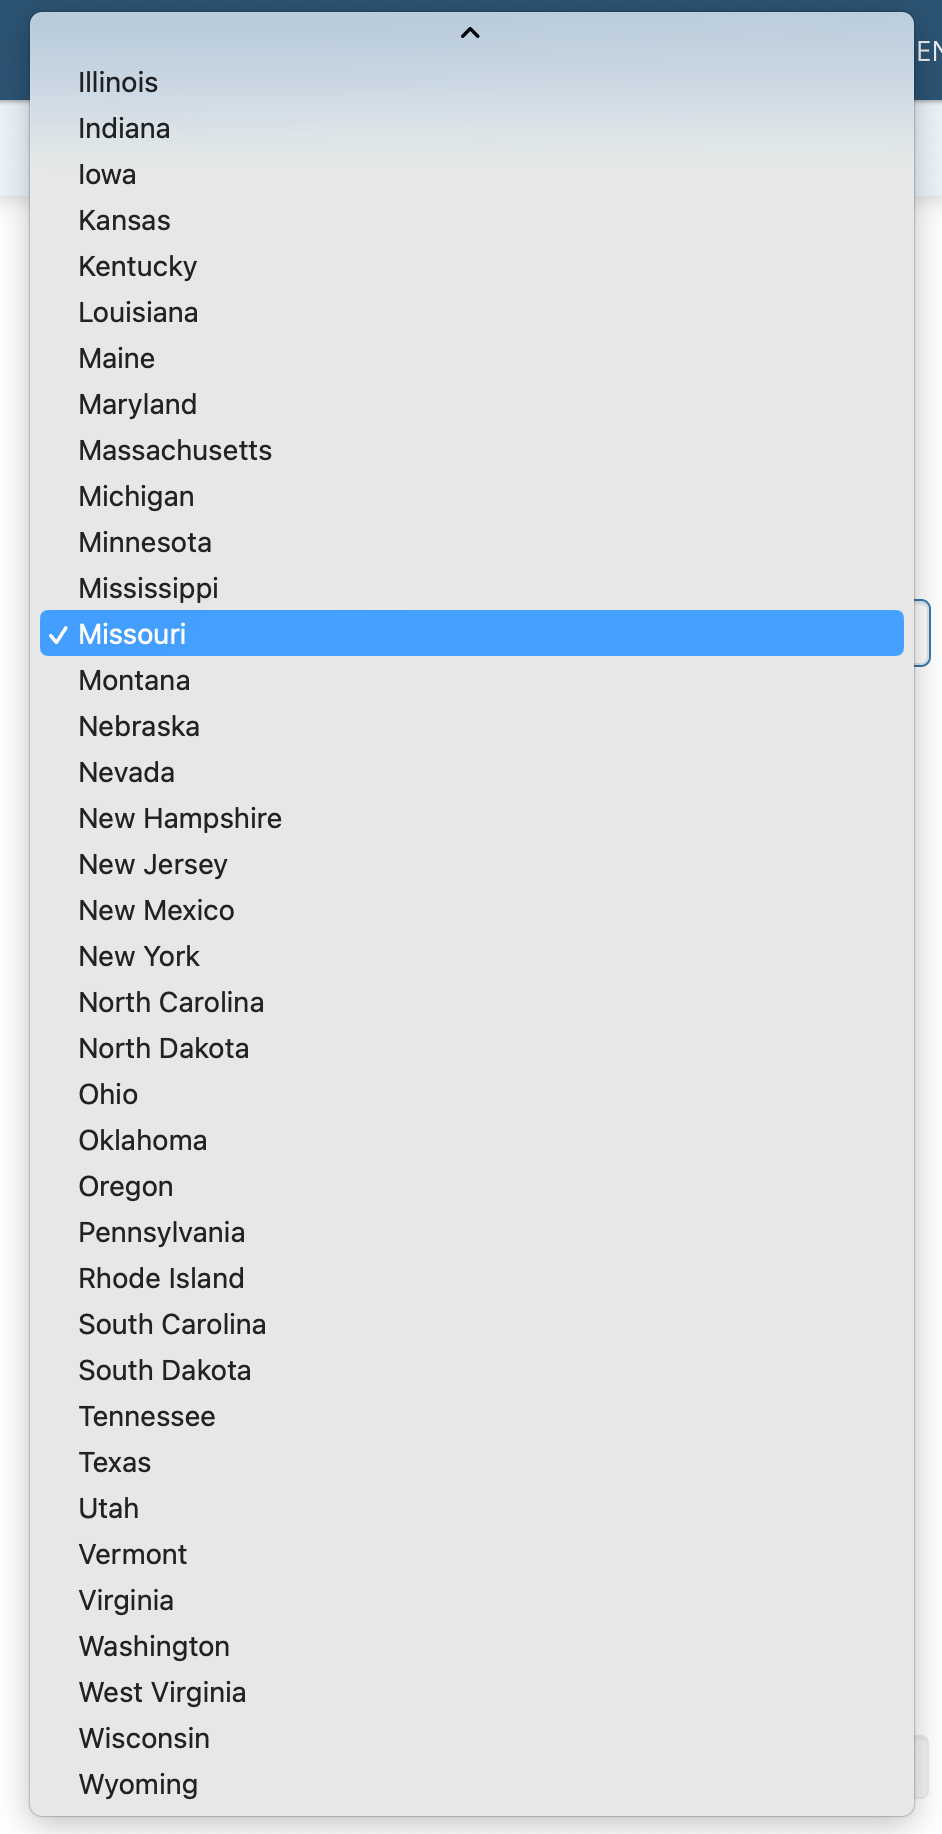Select Montana from the dropdown
Viewport: 942px width, 1834px height.
[x=135, y=681]
